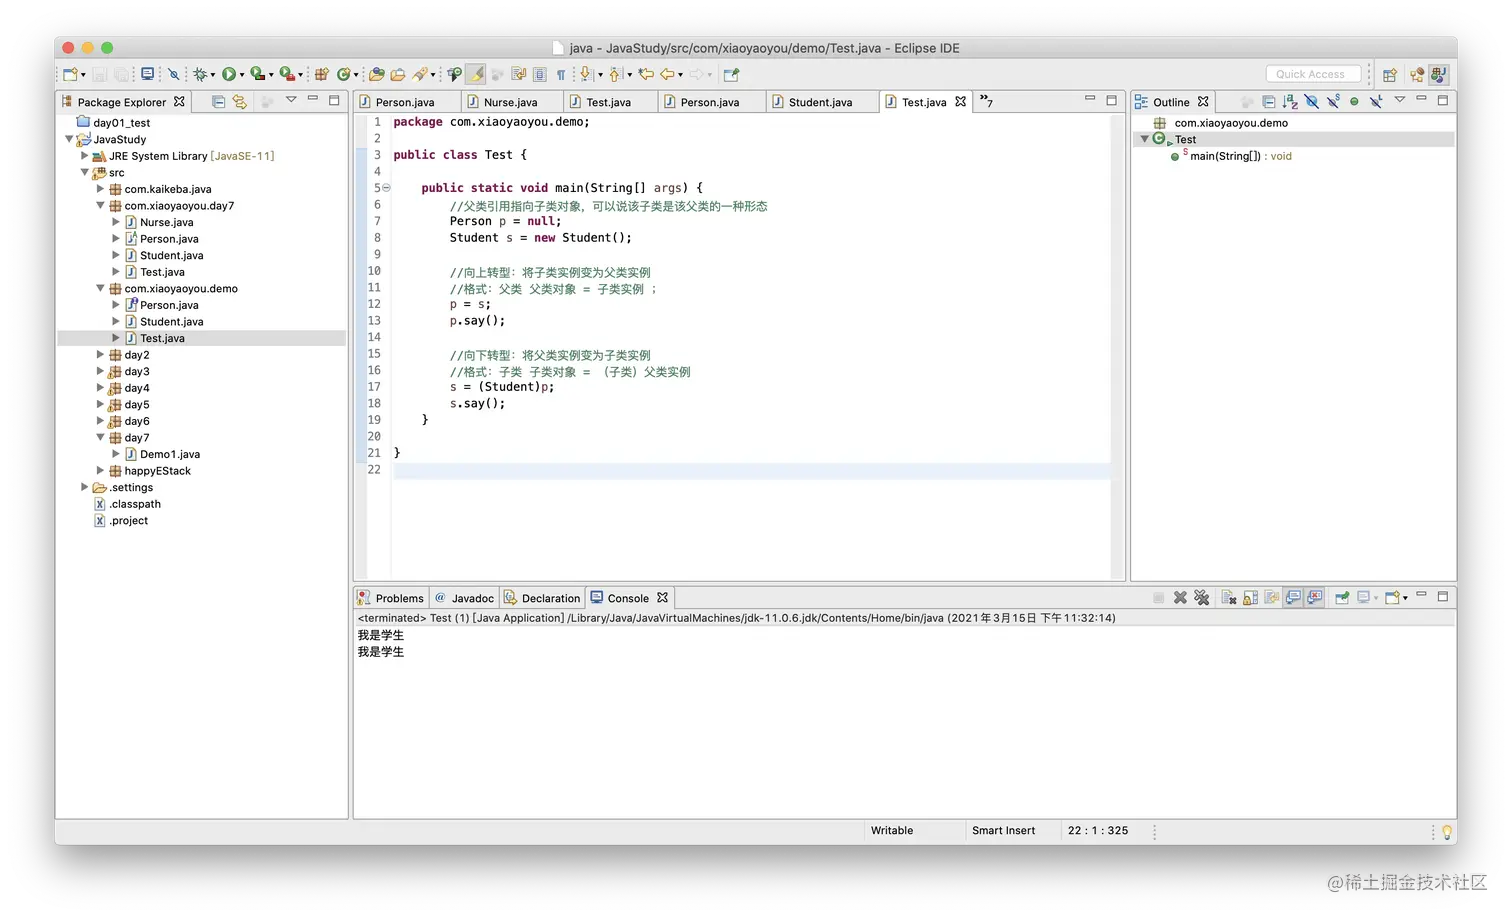Collapse the JavaStudy project tree
1512x917 pixels.
(x=69, y=139)
